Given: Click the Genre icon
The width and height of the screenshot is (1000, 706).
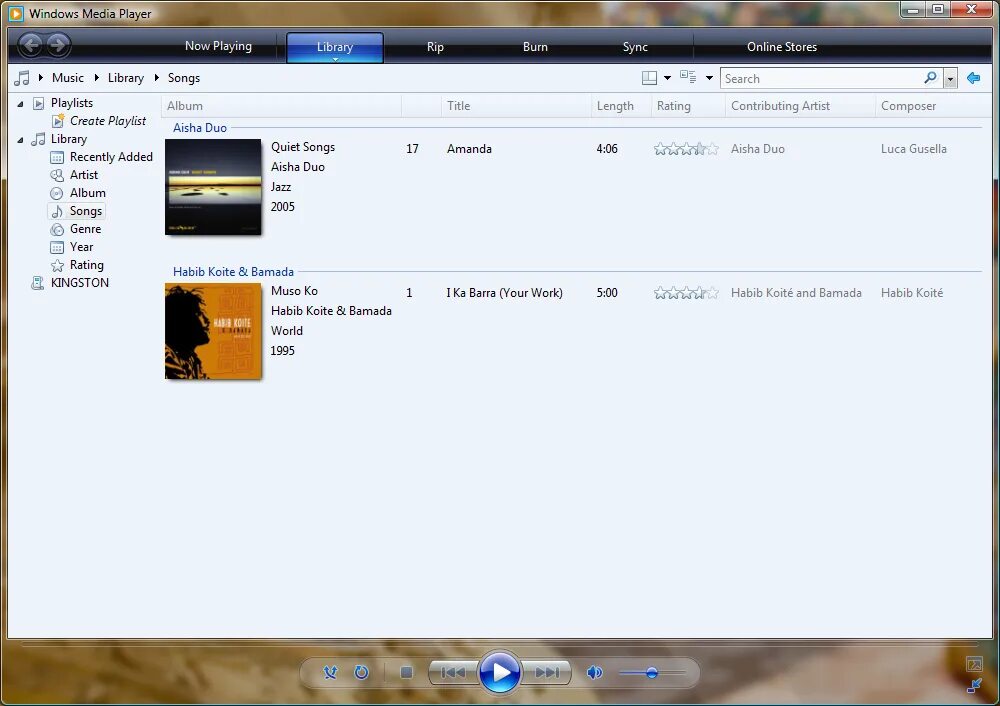Looking at the screenshot, I should click(57, 229).
